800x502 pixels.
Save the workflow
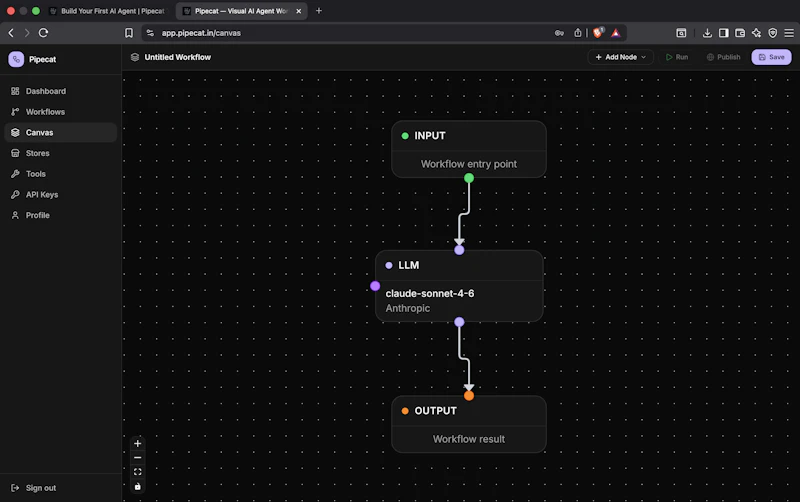coord(771,57)
